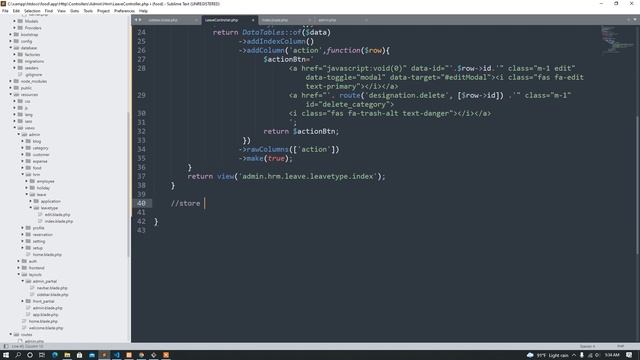Open the Tools menu
The height and width of the screenshot is (360, 640).
[88, 11]
